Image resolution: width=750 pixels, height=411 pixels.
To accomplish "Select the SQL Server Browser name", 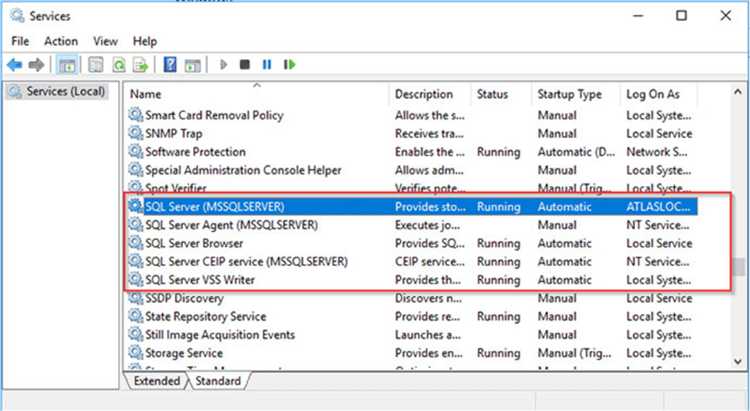I will click(x=194, y=243).
